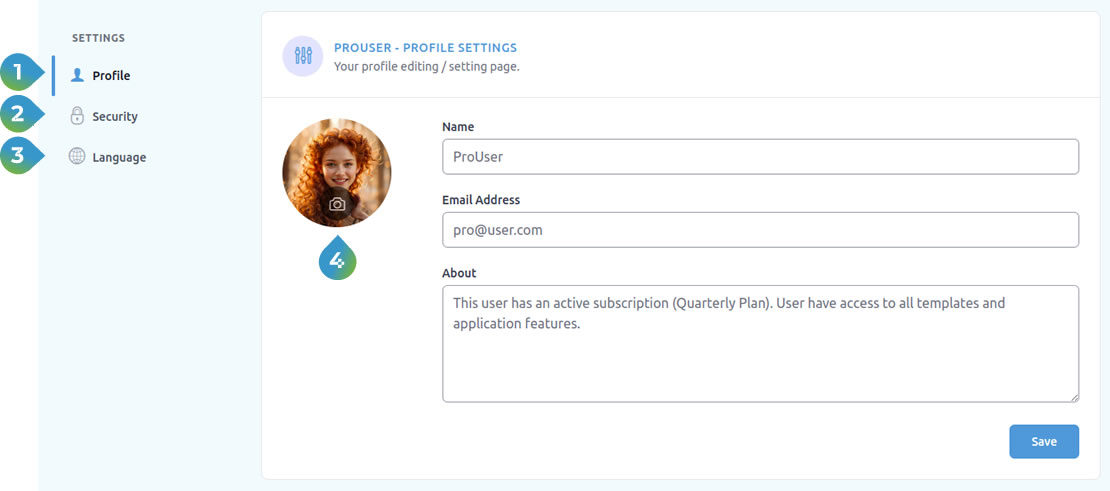Click into the Email Address field
The image size is (1110, 491).
click(x=760, y=230)
